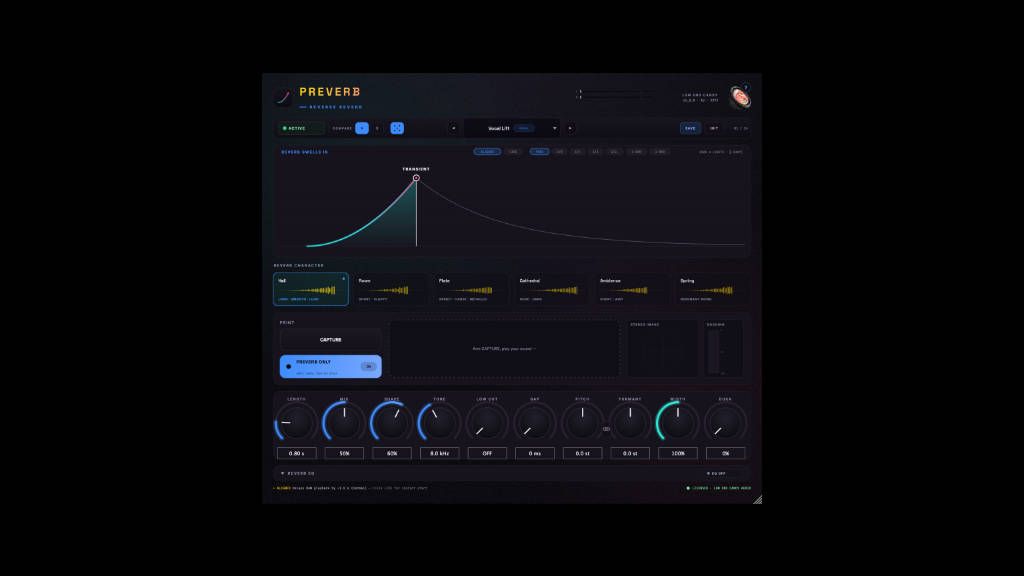Click the Init button
The width and height of the screenshot is (1024, 576).
pos(714,129)
